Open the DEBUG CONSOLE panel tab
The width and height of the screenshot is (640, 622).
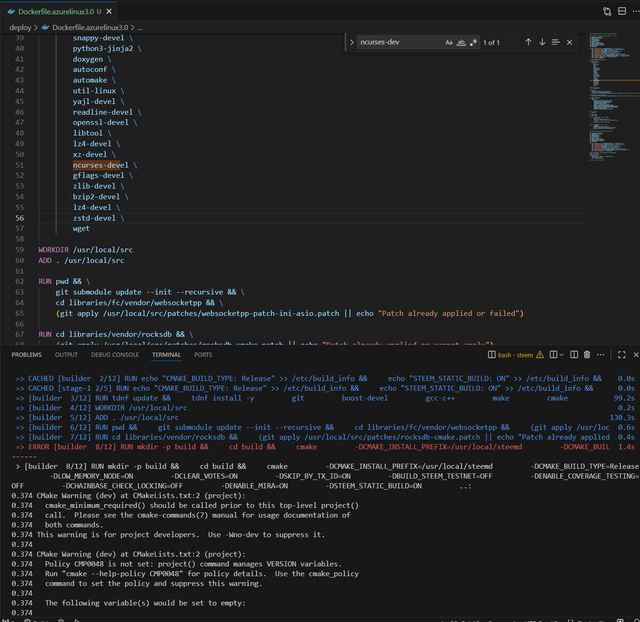pos(115,355)
